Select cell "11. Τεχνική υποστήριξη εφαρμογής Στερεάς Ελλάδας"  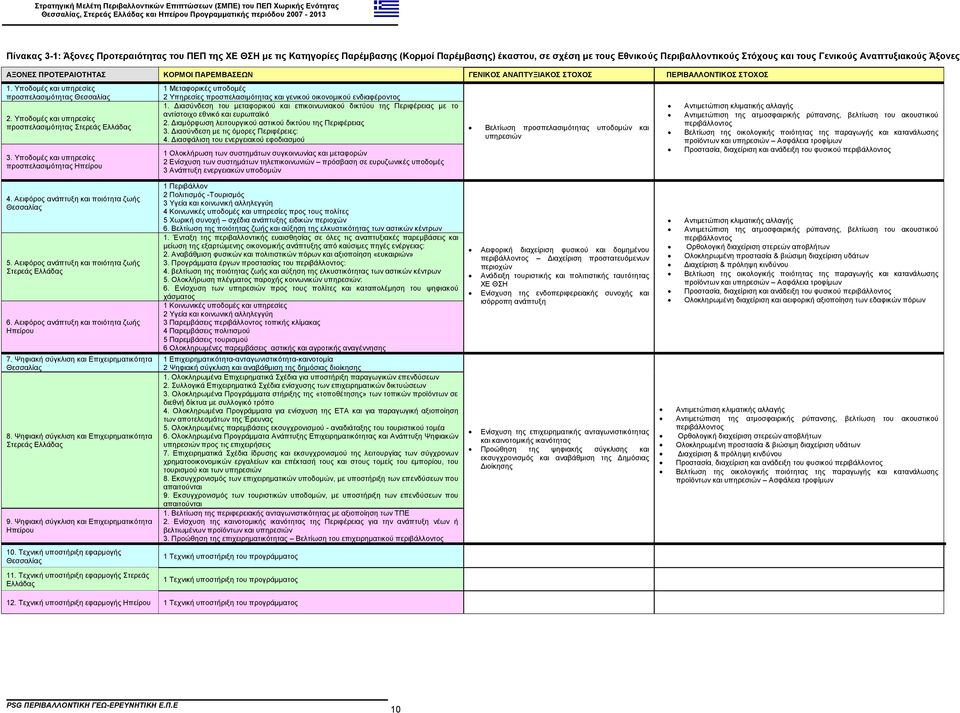point(80,580)
